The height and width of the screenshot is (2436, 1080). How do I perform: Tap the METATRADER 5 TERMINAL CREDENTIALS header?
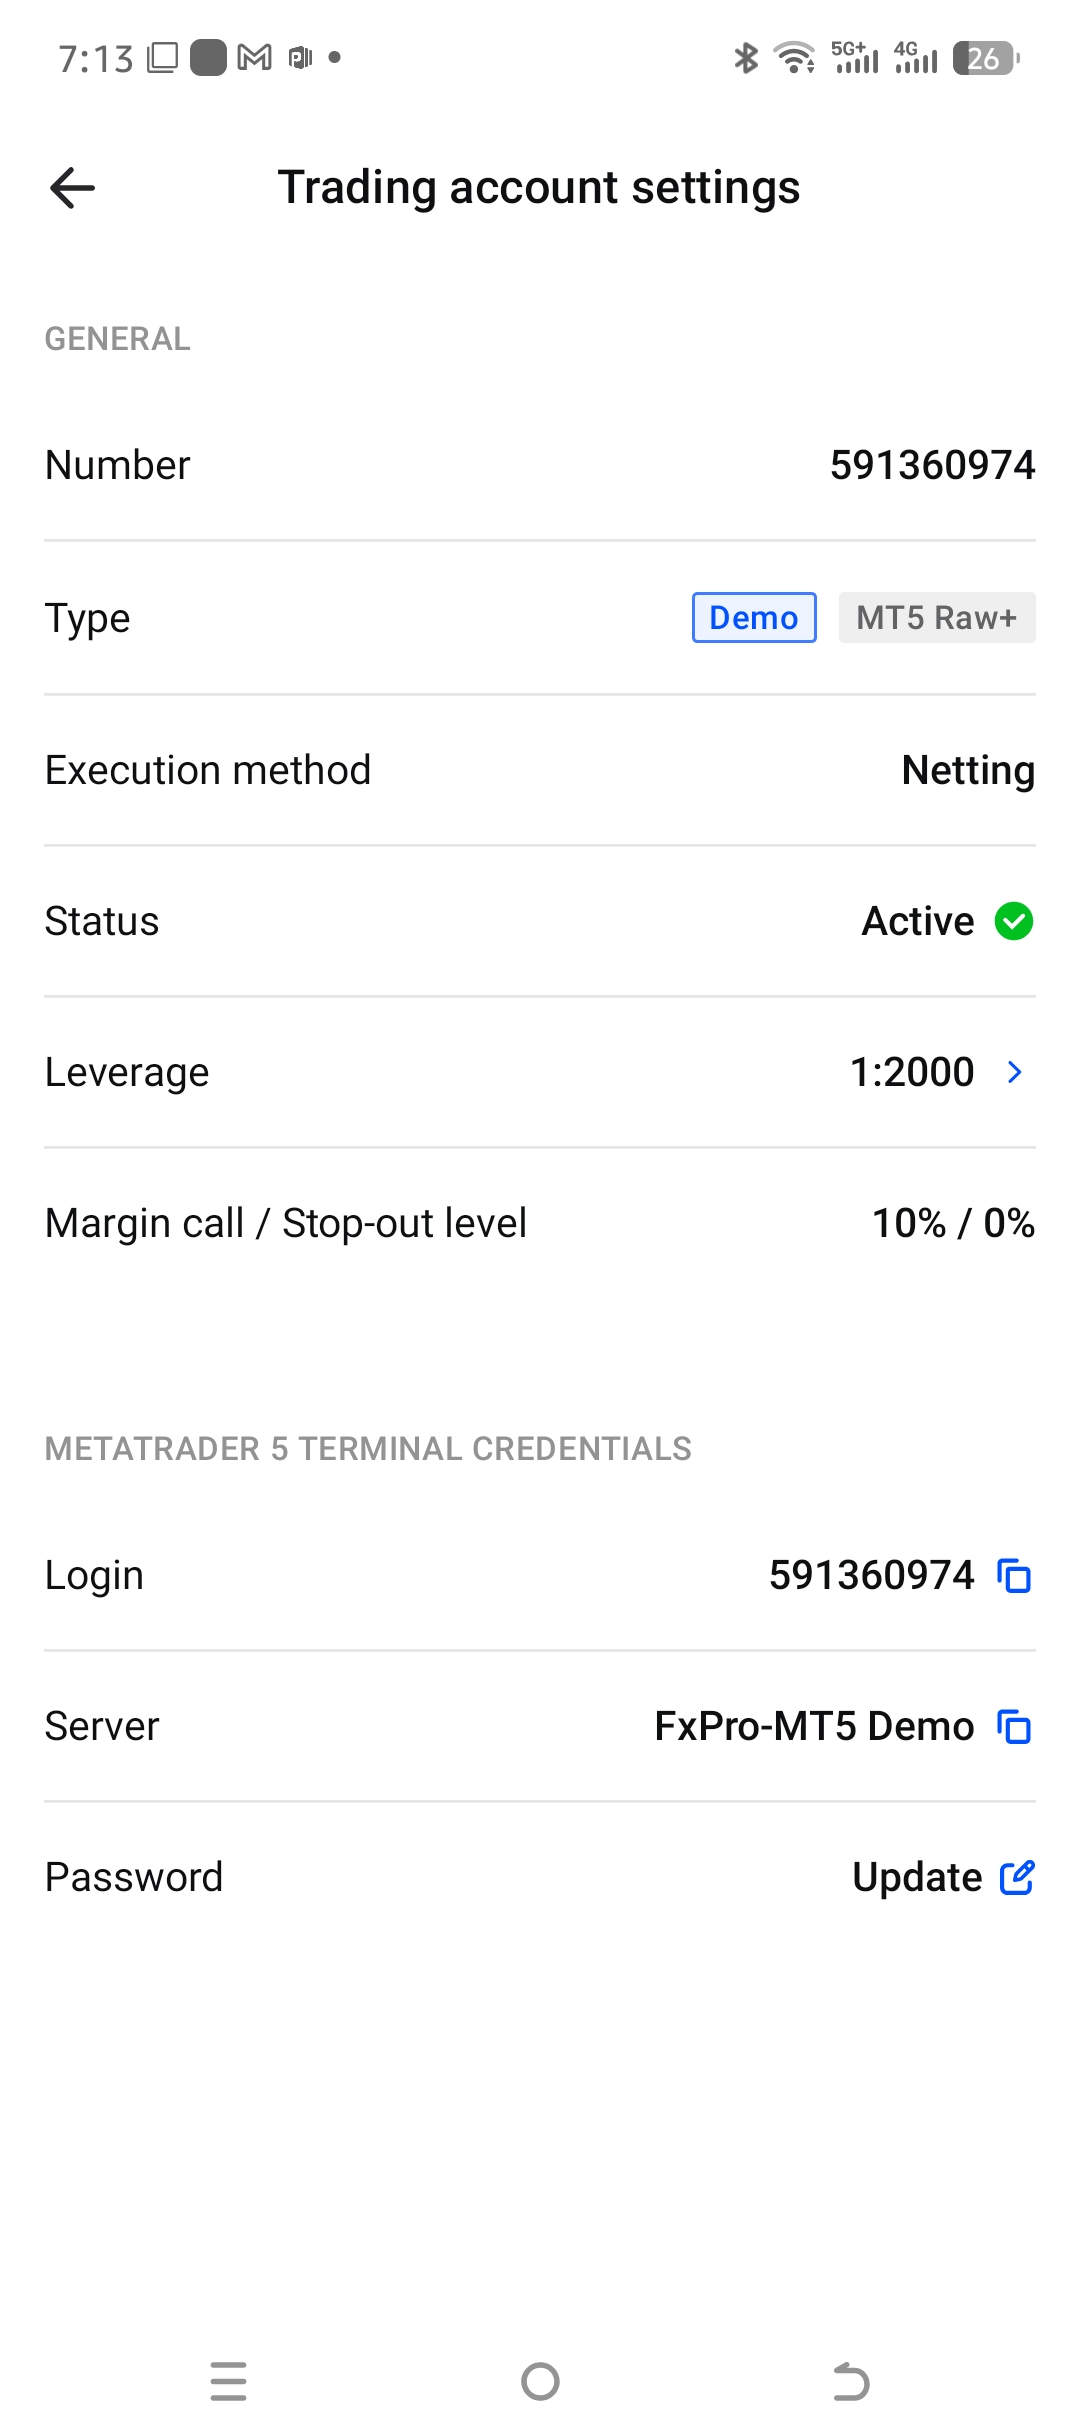(x=367, y=1448)
